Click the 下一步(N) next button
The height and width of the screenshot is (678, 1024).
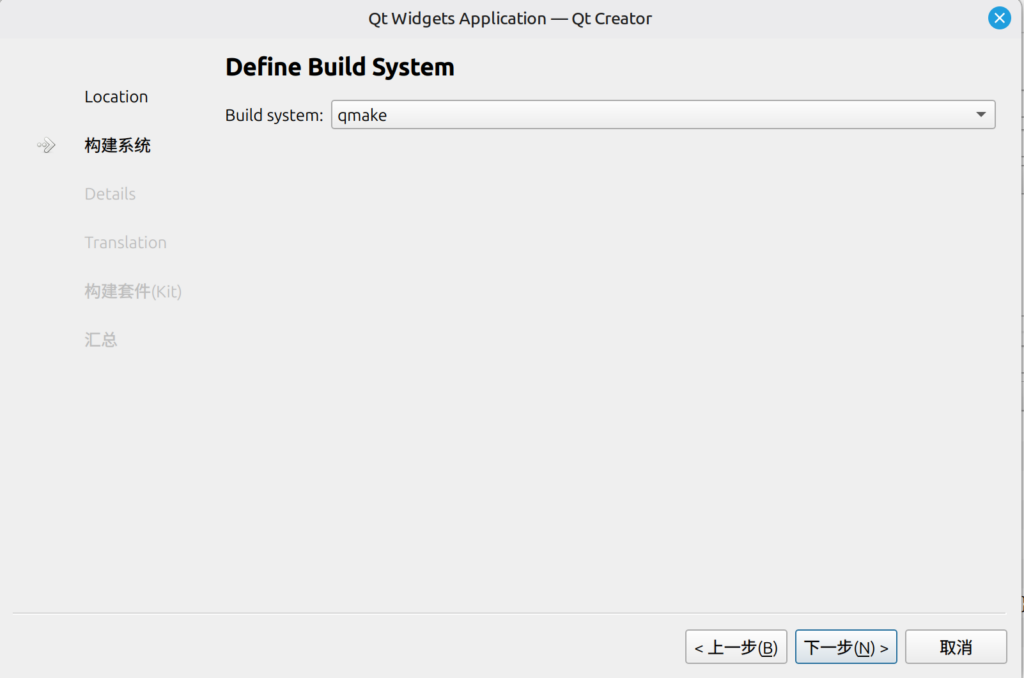[846, 647]
